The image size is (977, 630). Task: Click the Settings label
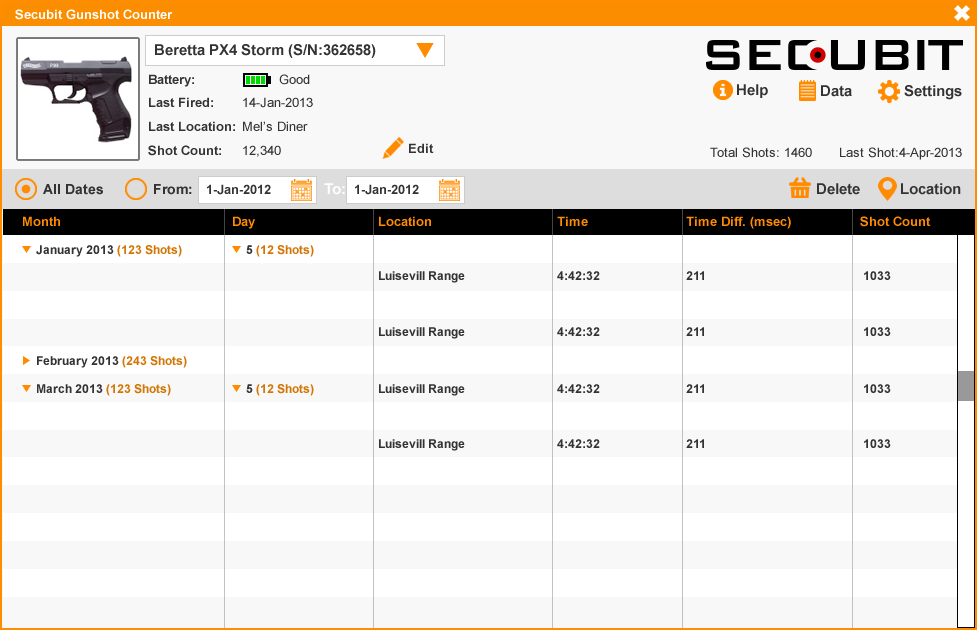(x=932, y=91)
